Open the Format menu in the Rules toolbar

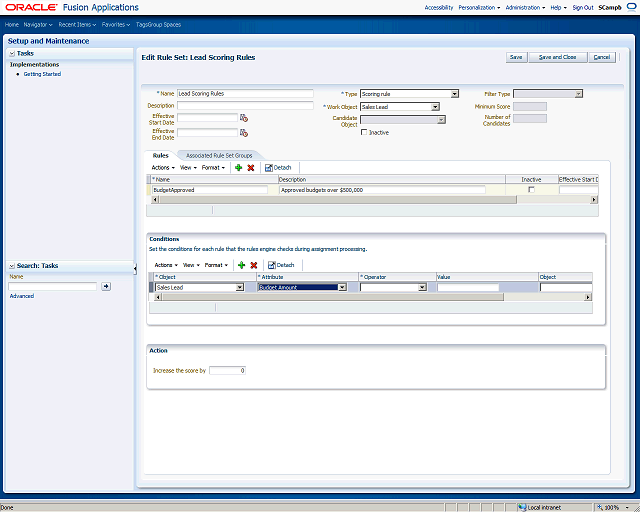(x=213, y=167)
